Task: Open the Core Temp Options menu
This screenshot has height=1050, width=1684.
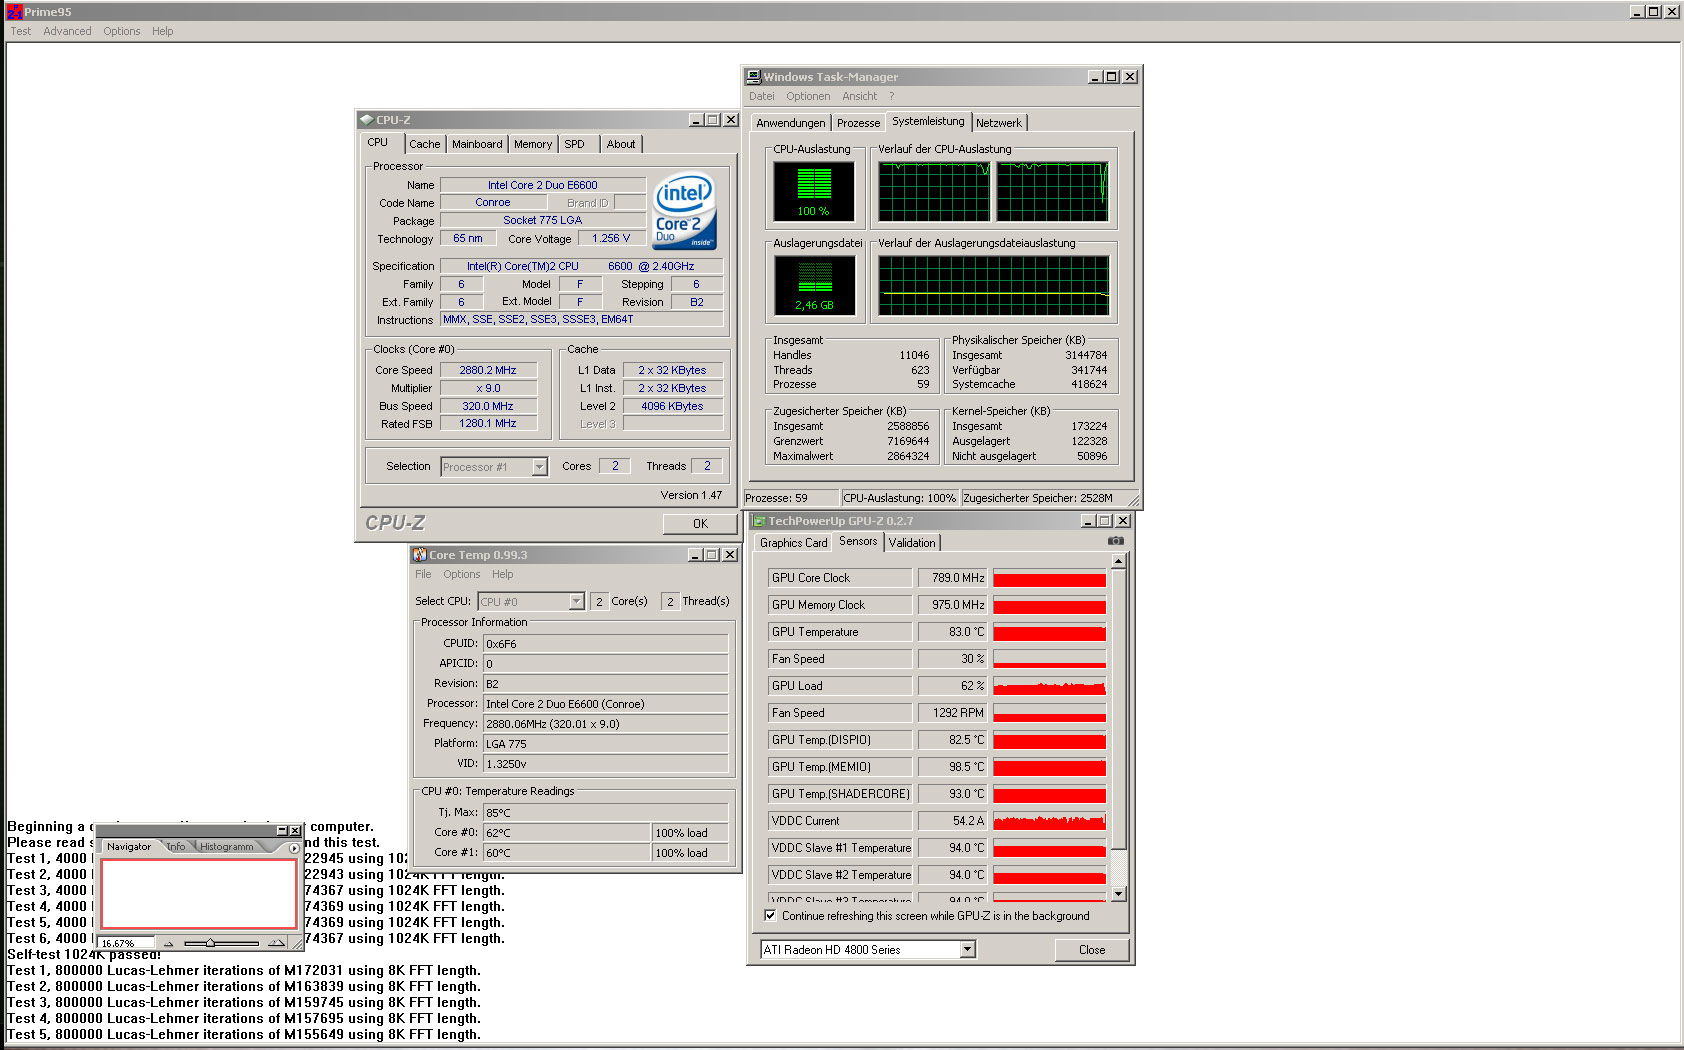Action: point(462,574)
